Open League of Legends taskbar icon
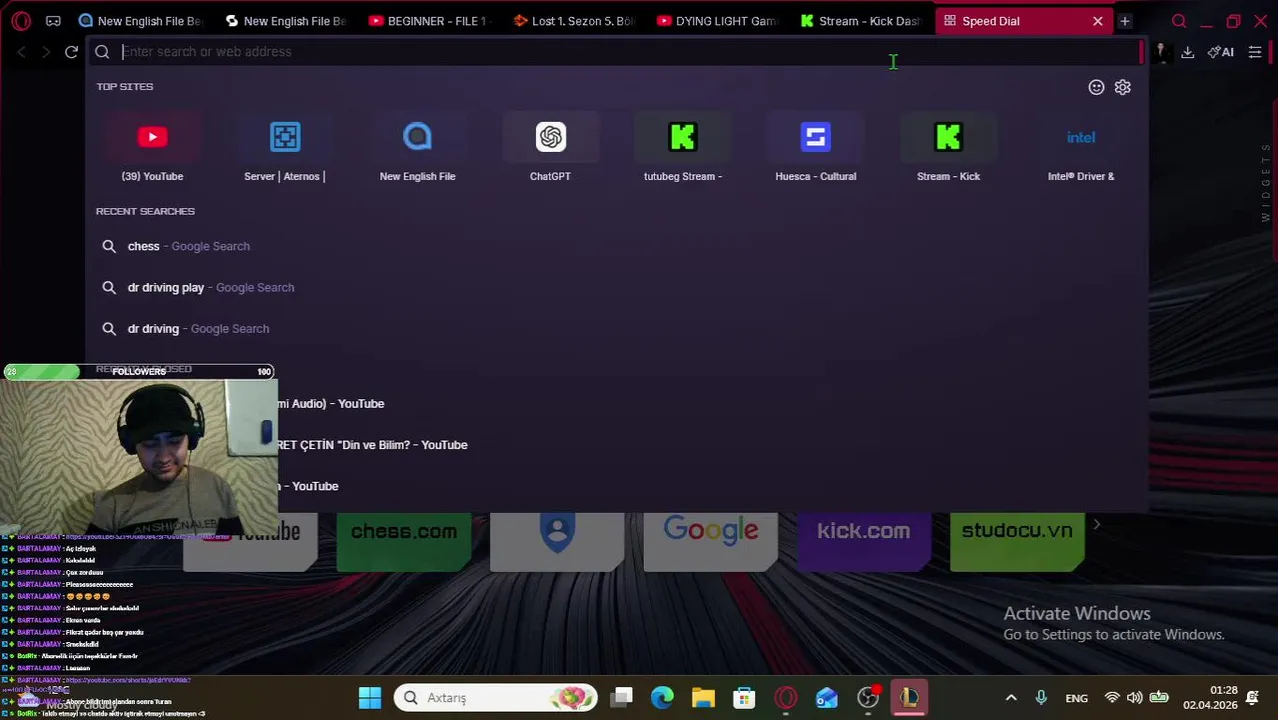The image size is (1278, 720). (x=909, y=698)
